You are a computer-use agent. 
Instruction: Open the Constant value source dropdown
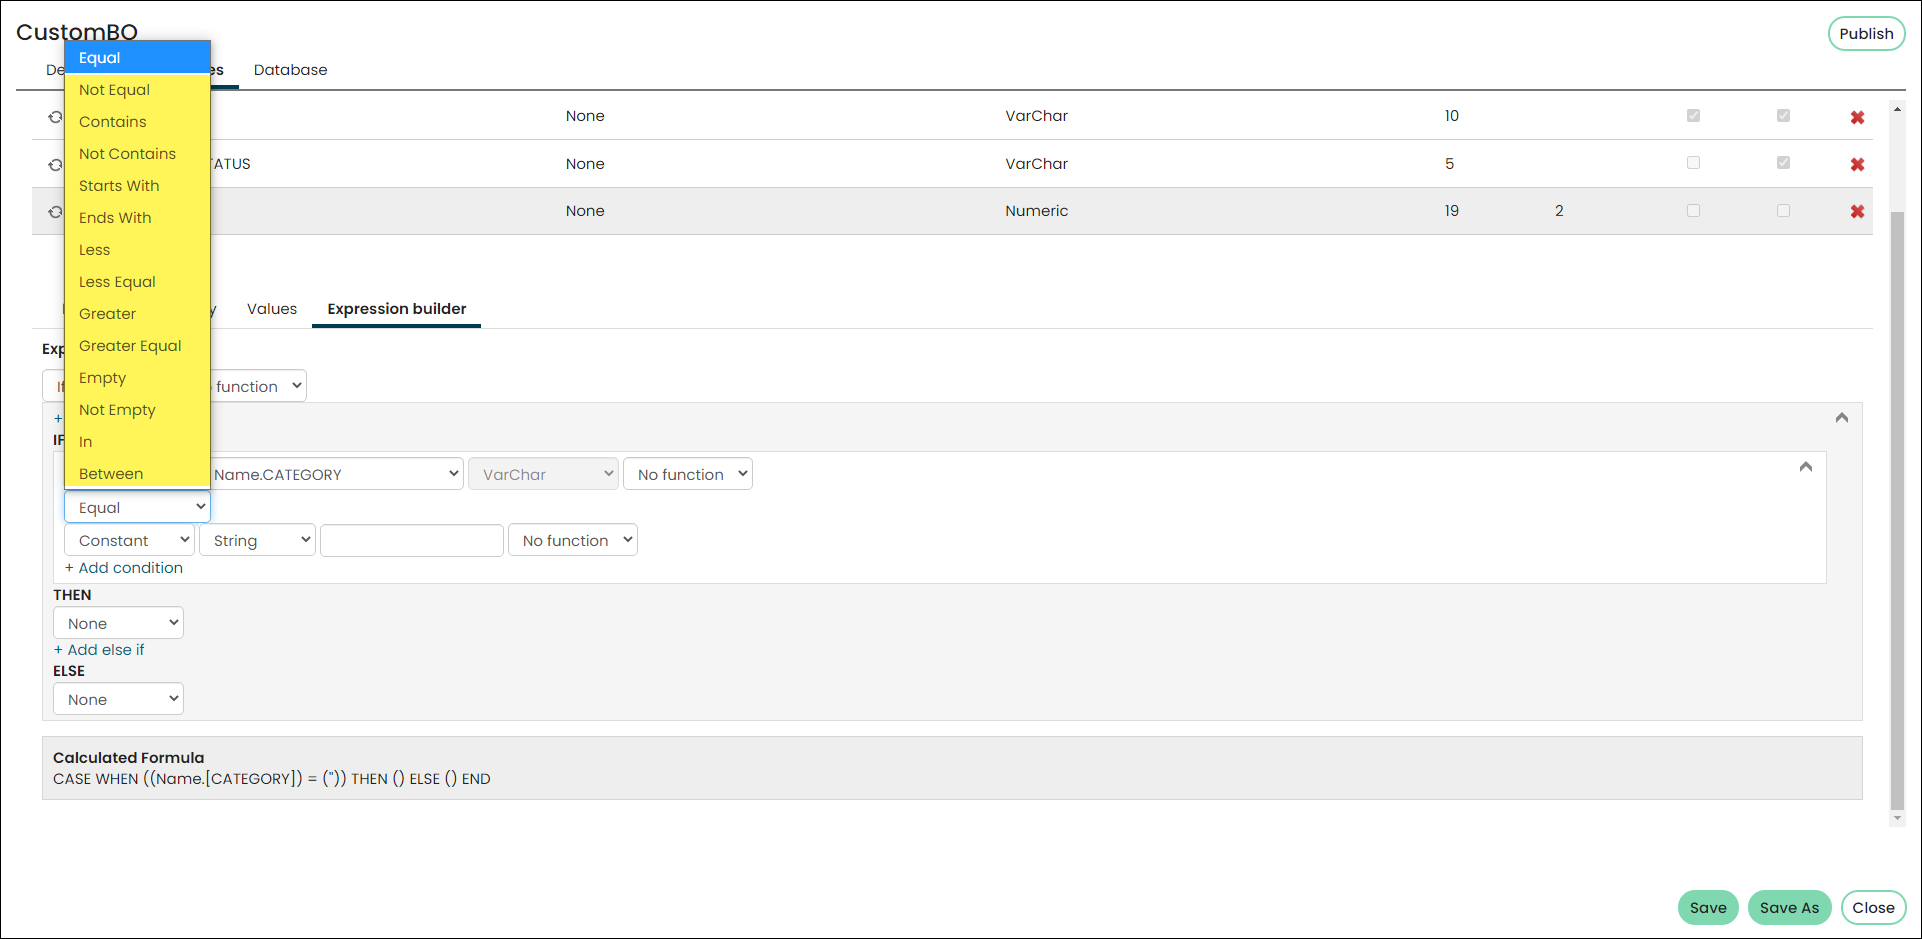pos(129,540)
